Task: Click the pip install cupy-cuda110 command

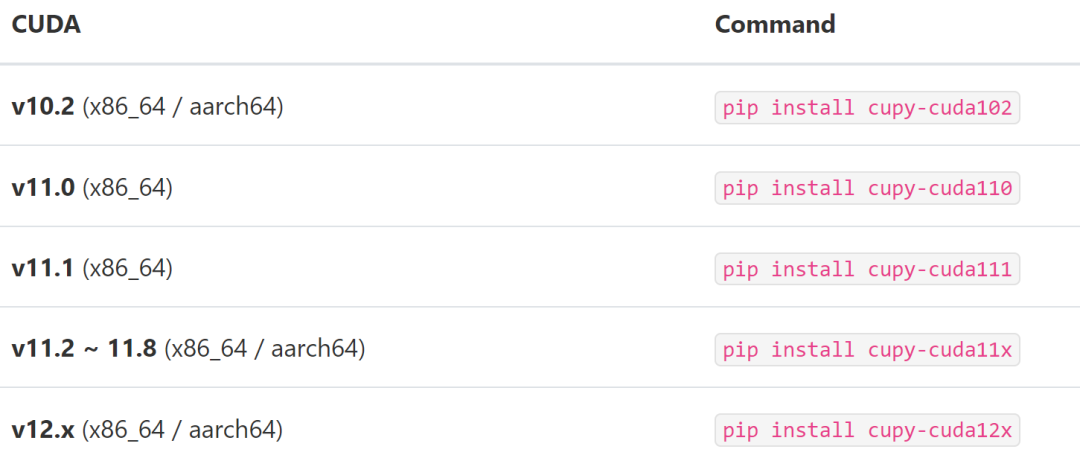Action: 867,189
